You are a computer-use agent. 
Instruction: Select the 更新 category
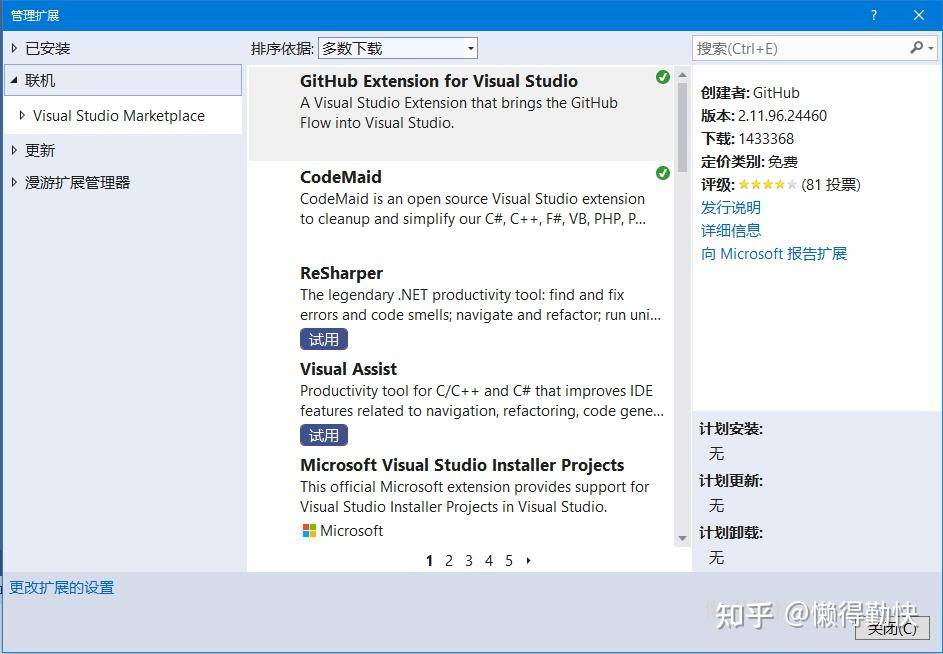coord(40,150)
